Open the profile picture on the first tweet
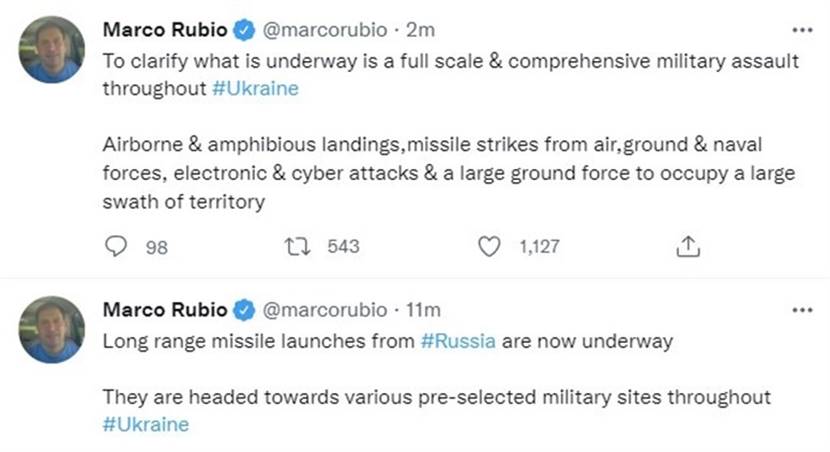 pyautogui.click(x=52, y=49)
